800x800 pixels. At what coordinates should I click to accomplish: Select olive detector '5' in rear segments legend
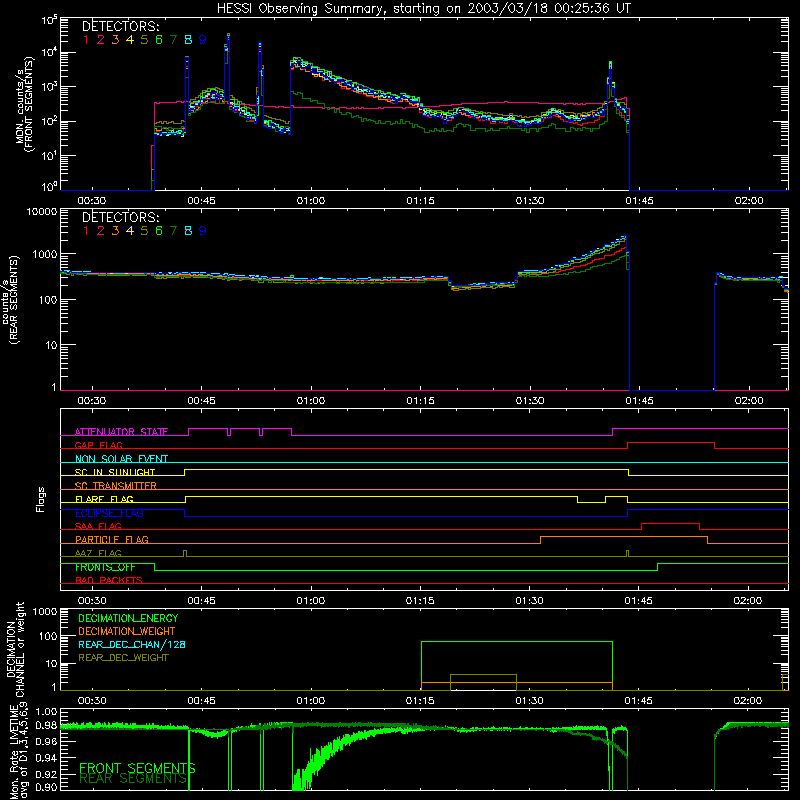(144, 231)
